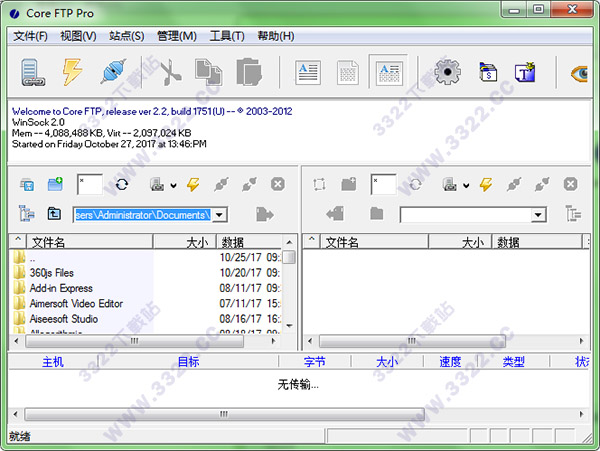Screen dimensions: 600x451
Task: Open the 站点(S) menu
Action: tap(127, 36)
